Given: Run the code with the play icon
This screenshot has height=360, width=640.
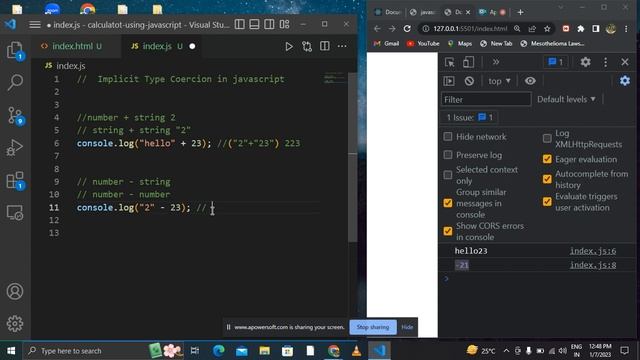Looking at the screenshot, I should point(289,47).
